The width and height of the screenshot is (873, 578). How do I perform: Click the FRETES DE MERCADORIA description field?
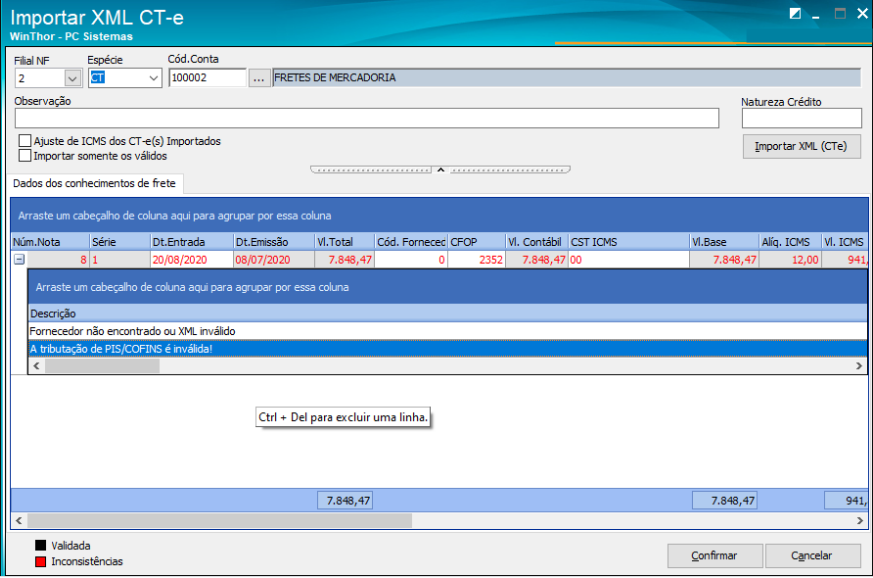tap(566, 78)
